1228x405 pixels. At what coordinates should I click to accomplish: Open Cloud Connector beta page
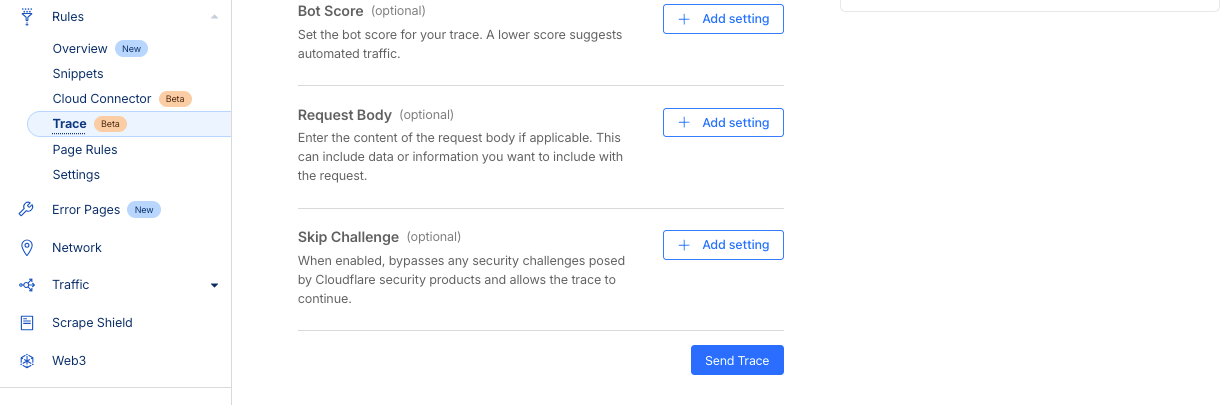point(102,99)
